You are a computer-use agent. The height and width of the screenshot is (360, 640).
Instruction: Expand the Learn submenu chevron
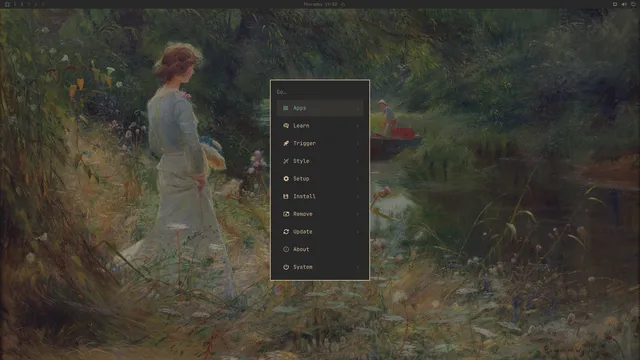[358, 126]
